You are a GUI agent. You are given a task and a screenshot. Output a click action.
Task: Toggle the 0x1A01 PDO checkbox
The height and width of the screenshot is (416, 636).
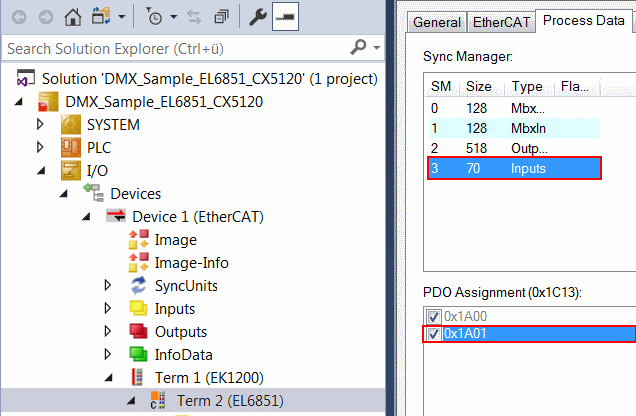click(434, 334)
